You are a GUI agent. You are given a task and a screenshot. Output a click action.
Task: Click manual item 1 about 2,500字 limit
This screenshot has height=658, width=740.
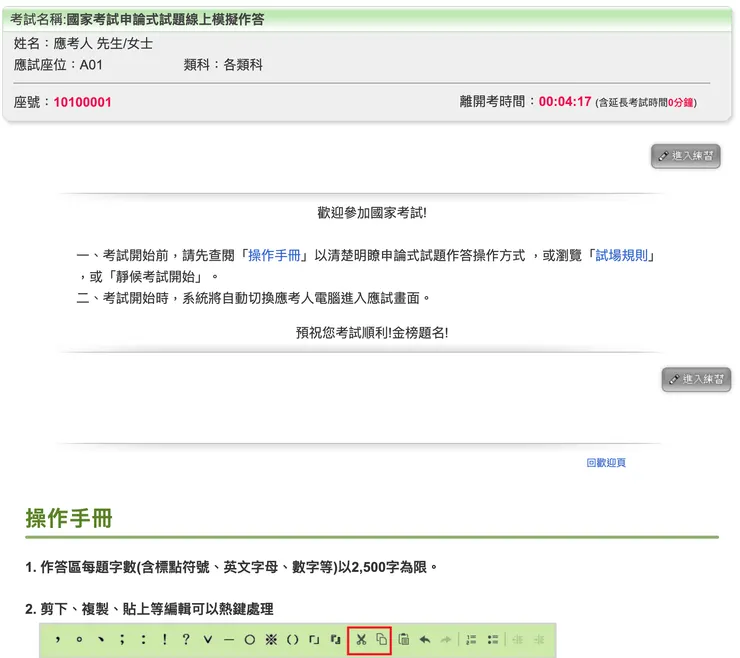[x=231, y=567]
